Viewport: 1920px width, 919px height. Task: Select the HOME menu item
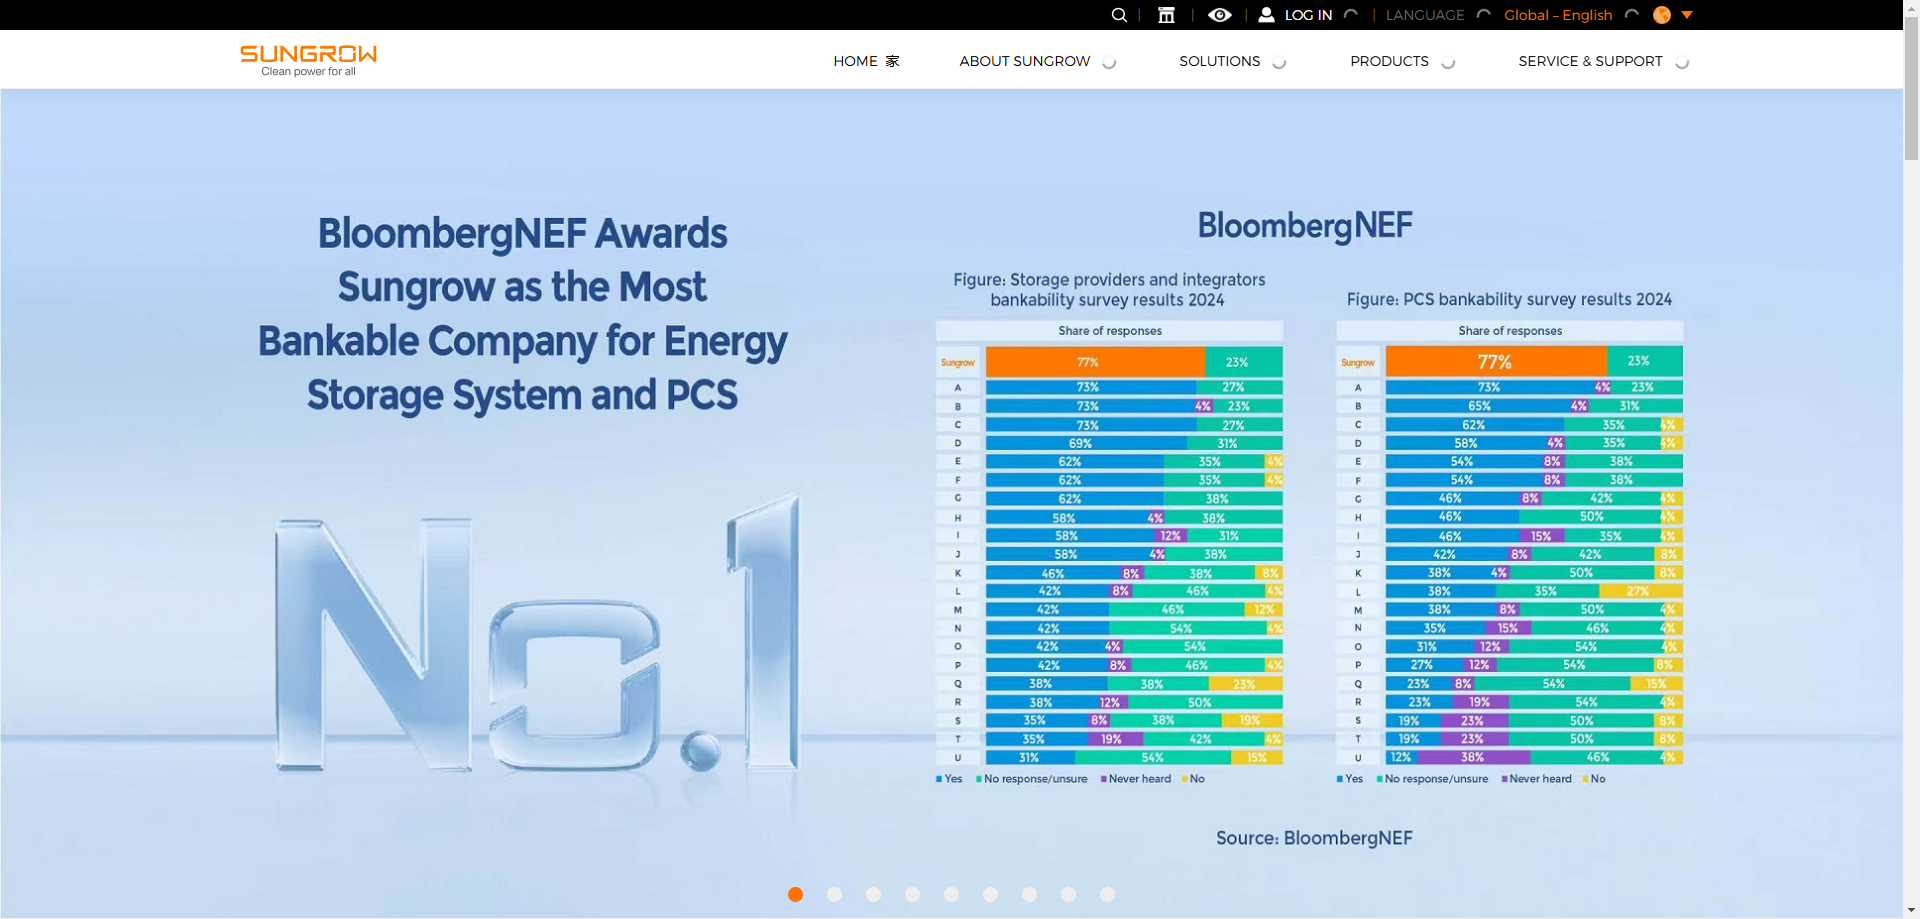click(866, 61)
